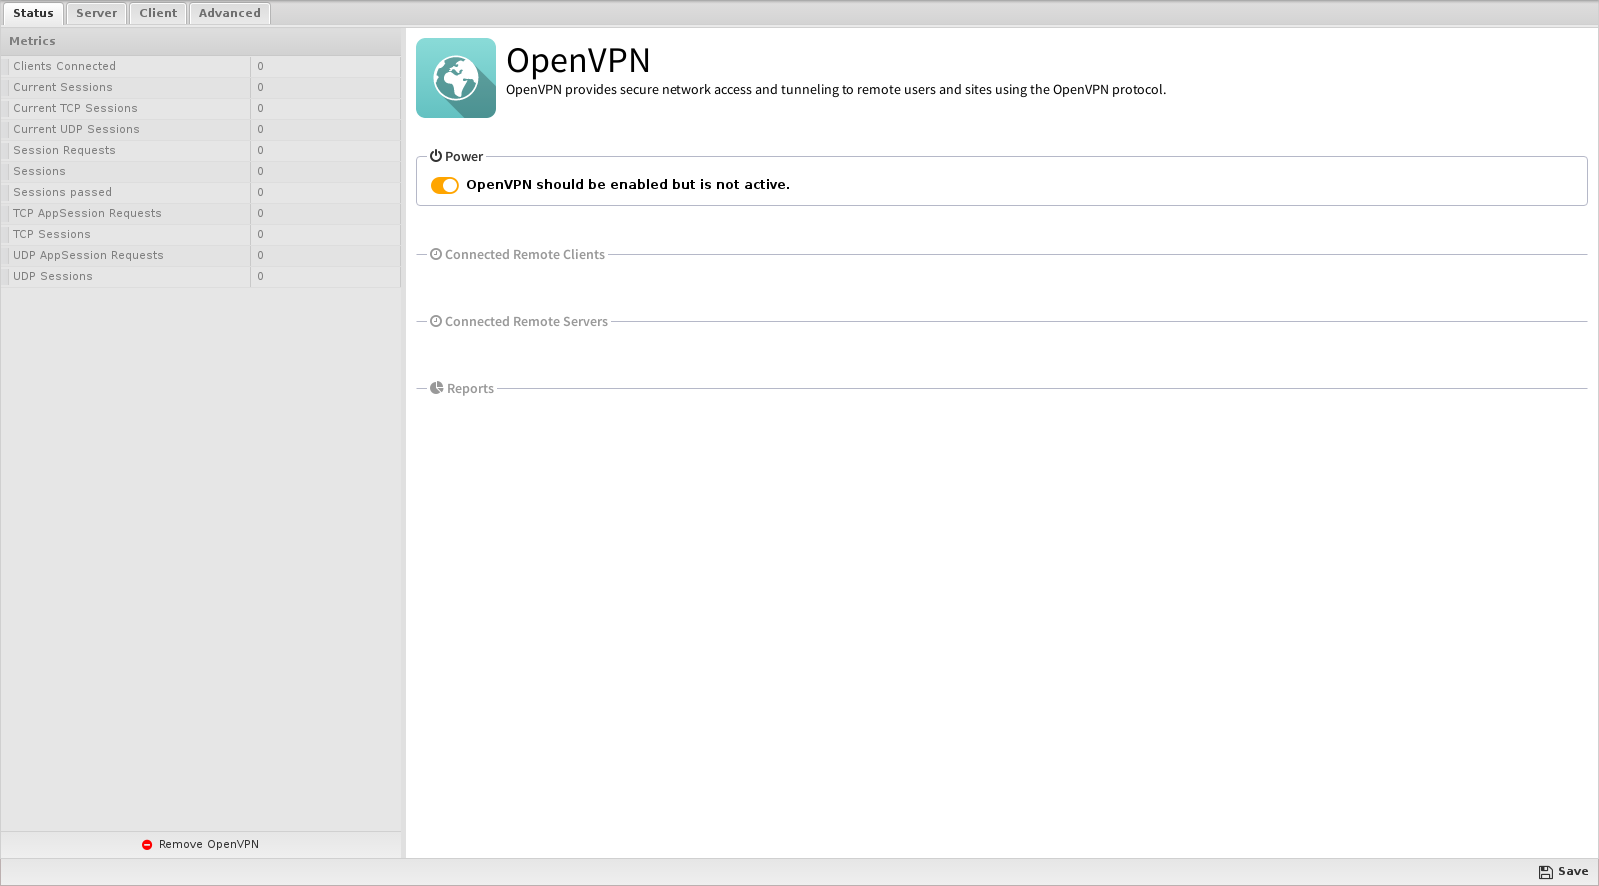Click the red Remove OpenVPN icon
The image size is (1599, 886).
(147, 845)
